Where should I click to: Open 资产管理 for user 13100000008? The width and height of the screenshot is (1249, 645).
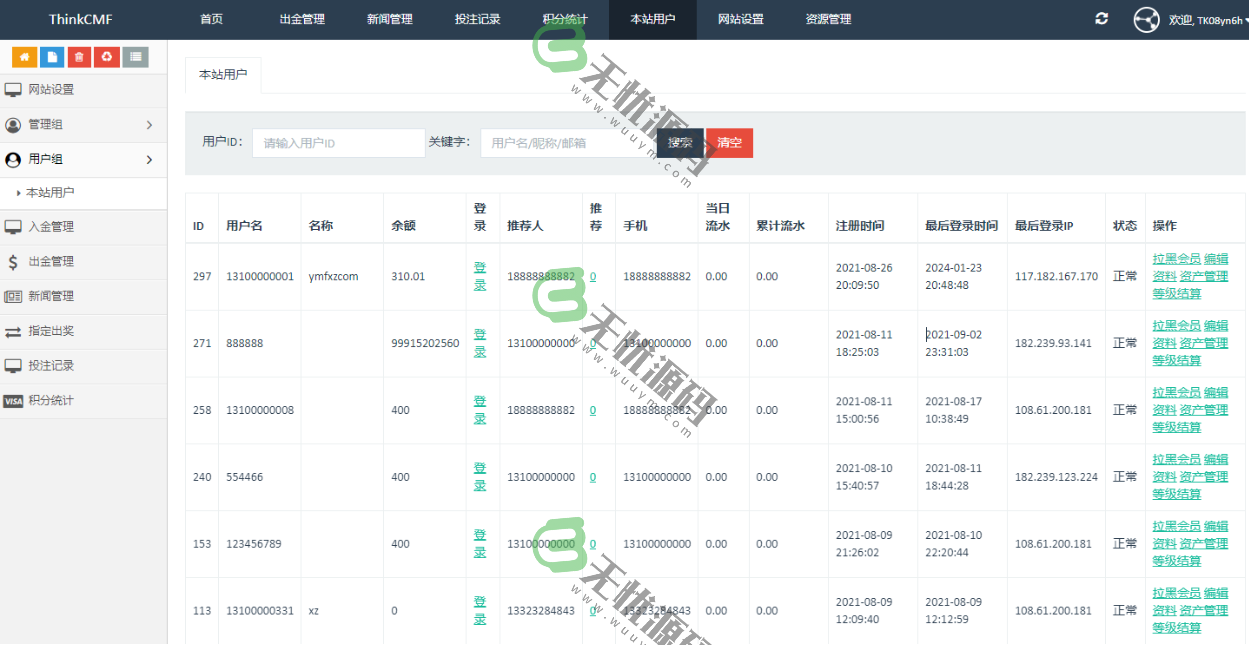coord(1202,409)
